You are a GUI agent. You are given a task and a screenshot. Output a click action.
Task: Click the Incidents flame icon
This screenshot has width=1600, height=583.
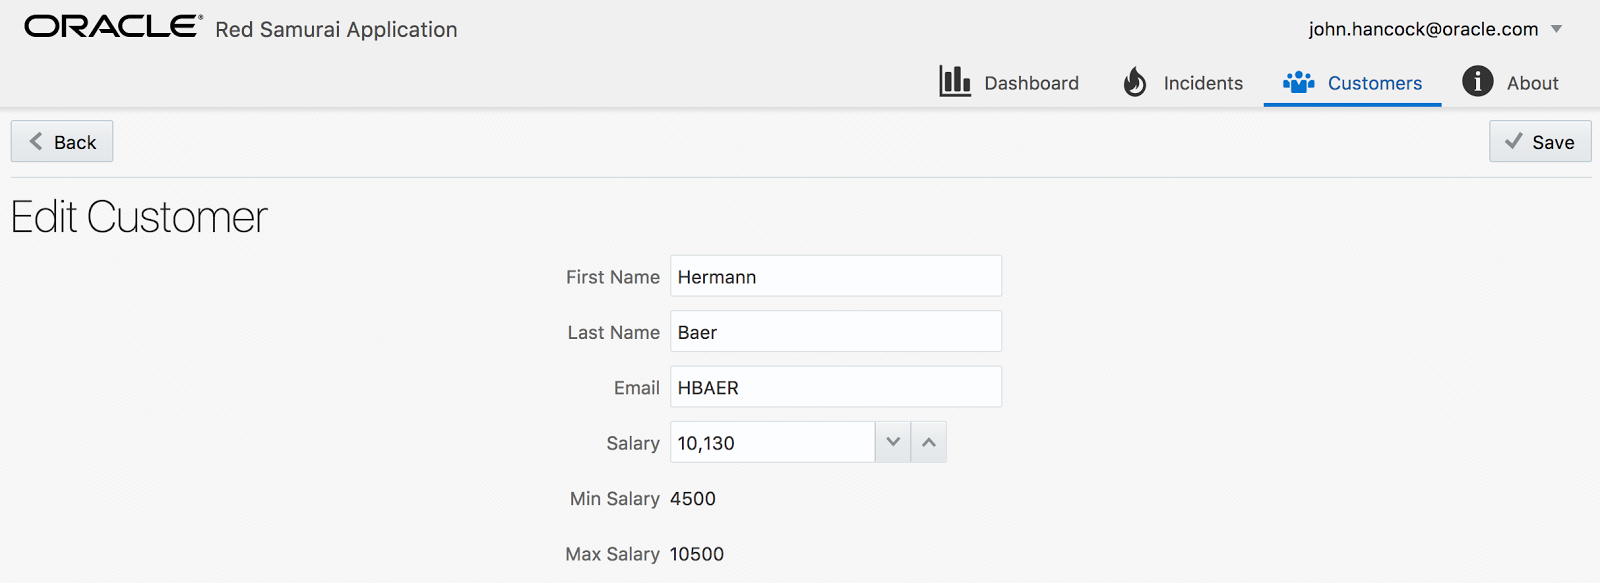(x=1134, y=82)
